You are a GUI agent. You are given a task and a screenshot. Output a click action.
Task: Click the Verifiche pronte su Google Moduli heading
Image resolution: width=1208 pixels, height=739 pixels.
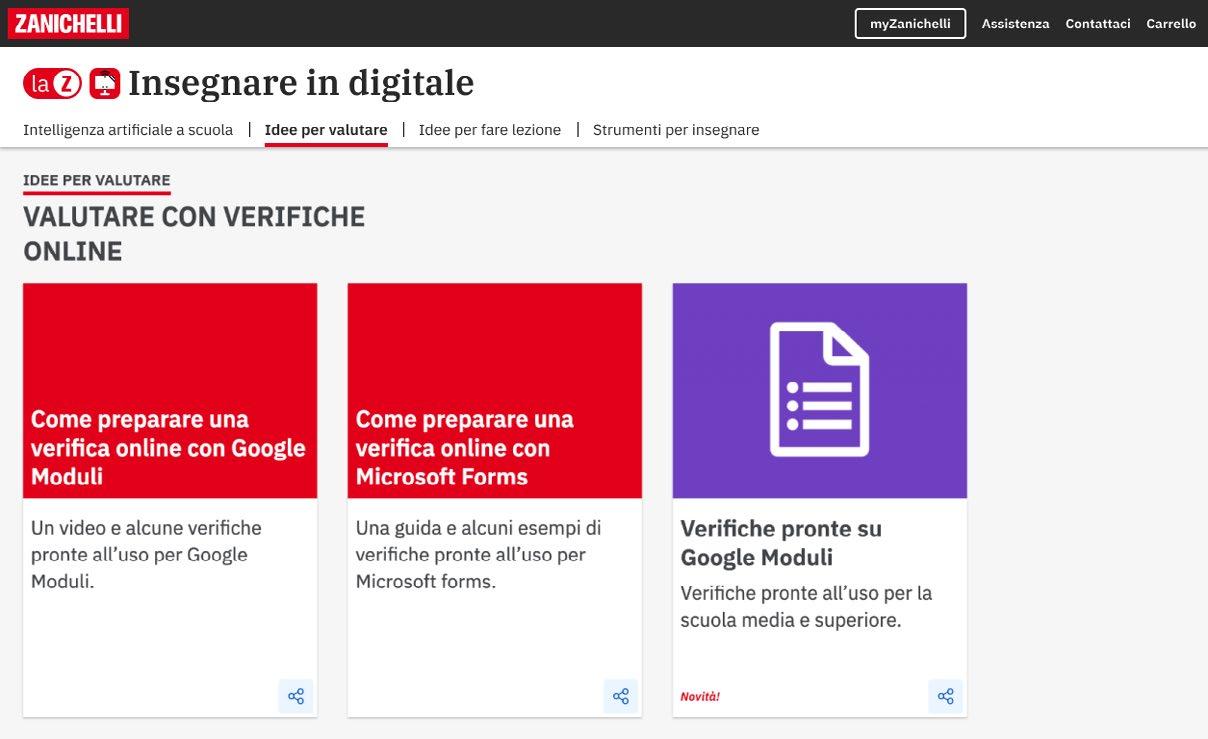pyautogui.click(x=781, y=543)
